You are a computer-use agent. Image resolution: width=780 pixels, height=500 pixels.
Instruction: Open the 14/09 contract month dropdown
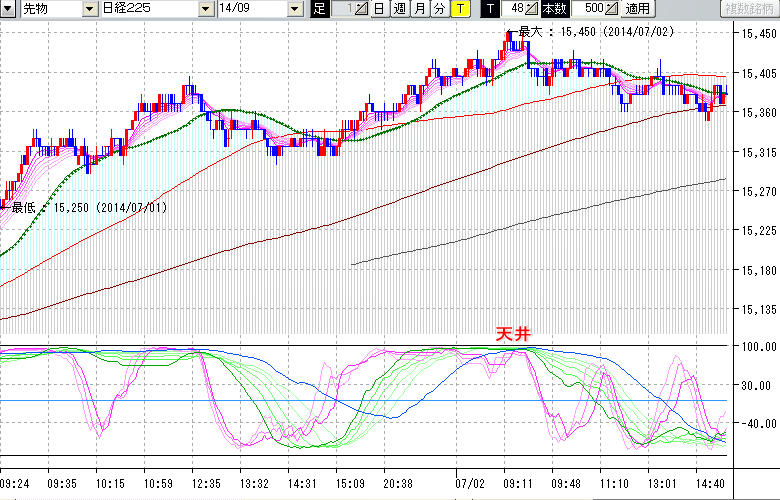(x=294, y=9)
